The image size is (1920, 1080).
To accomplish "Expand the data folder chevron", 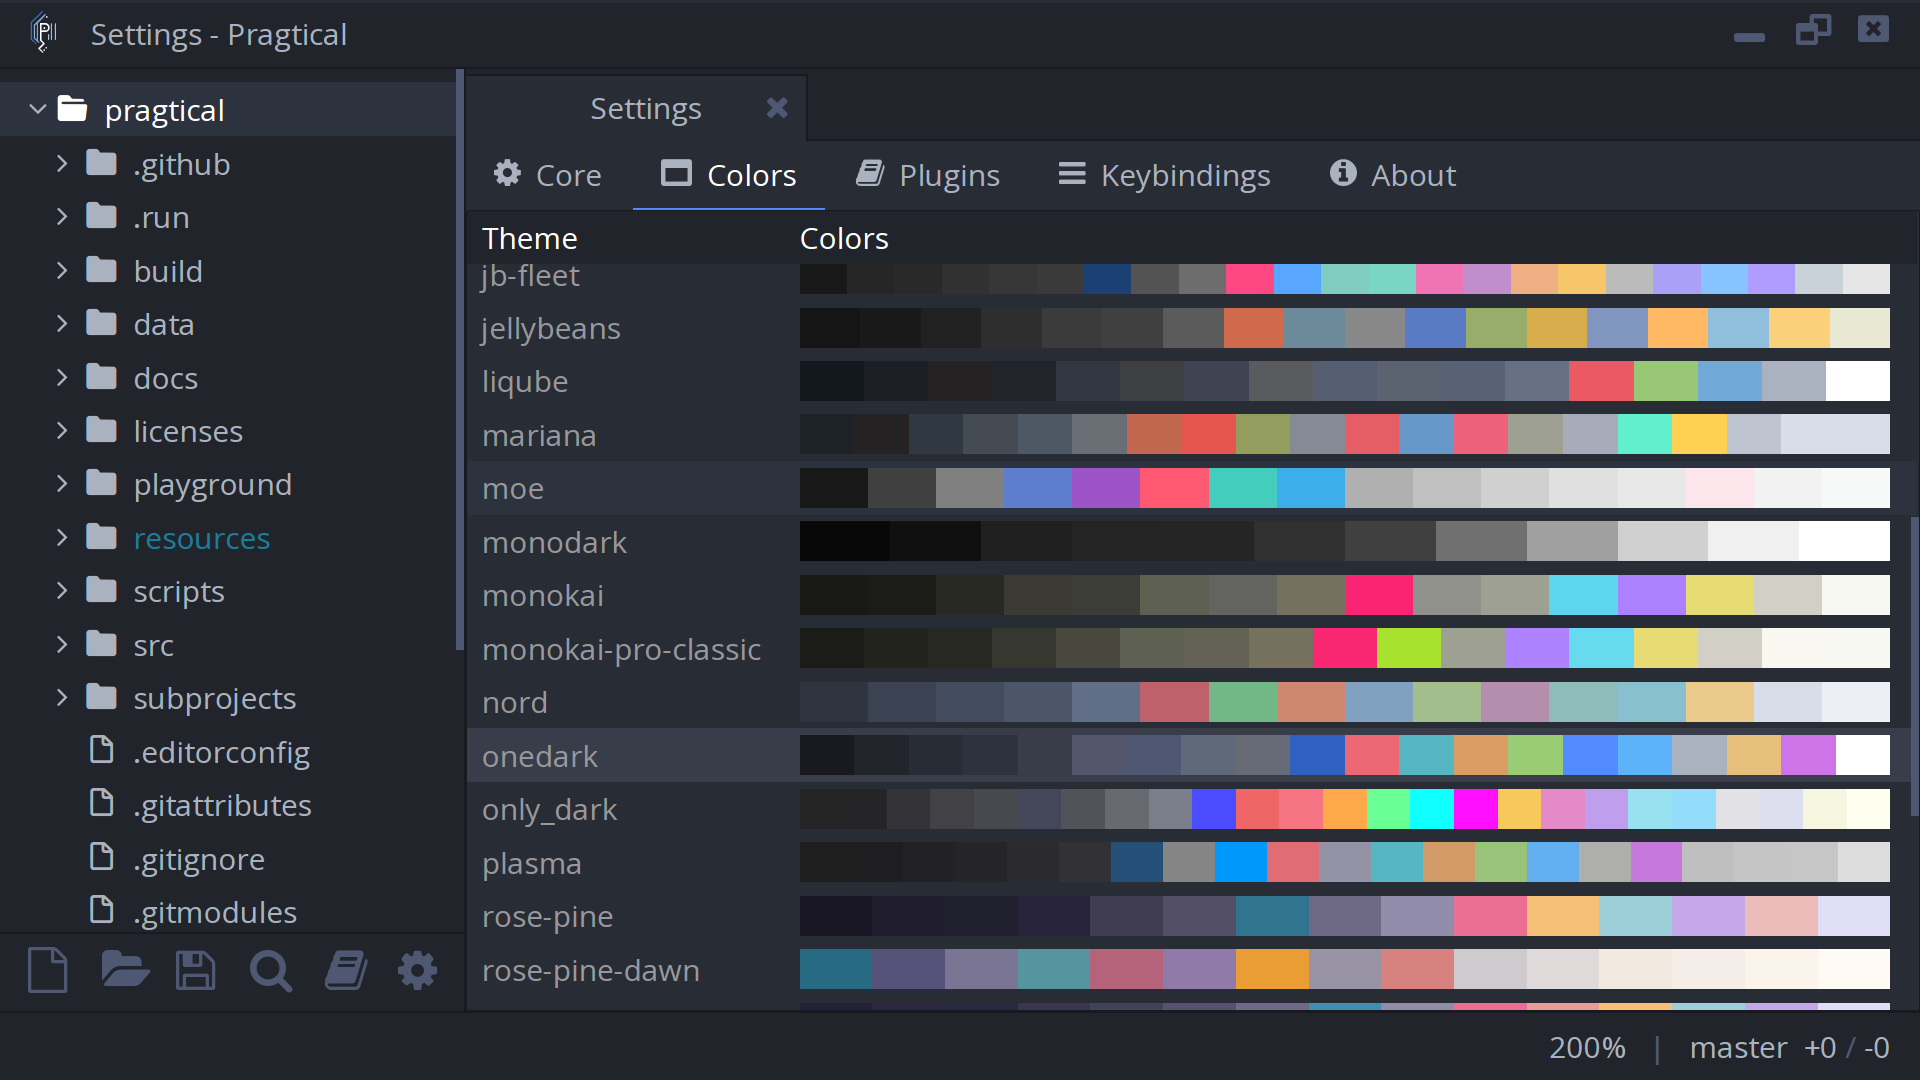I will click(62, 323).
